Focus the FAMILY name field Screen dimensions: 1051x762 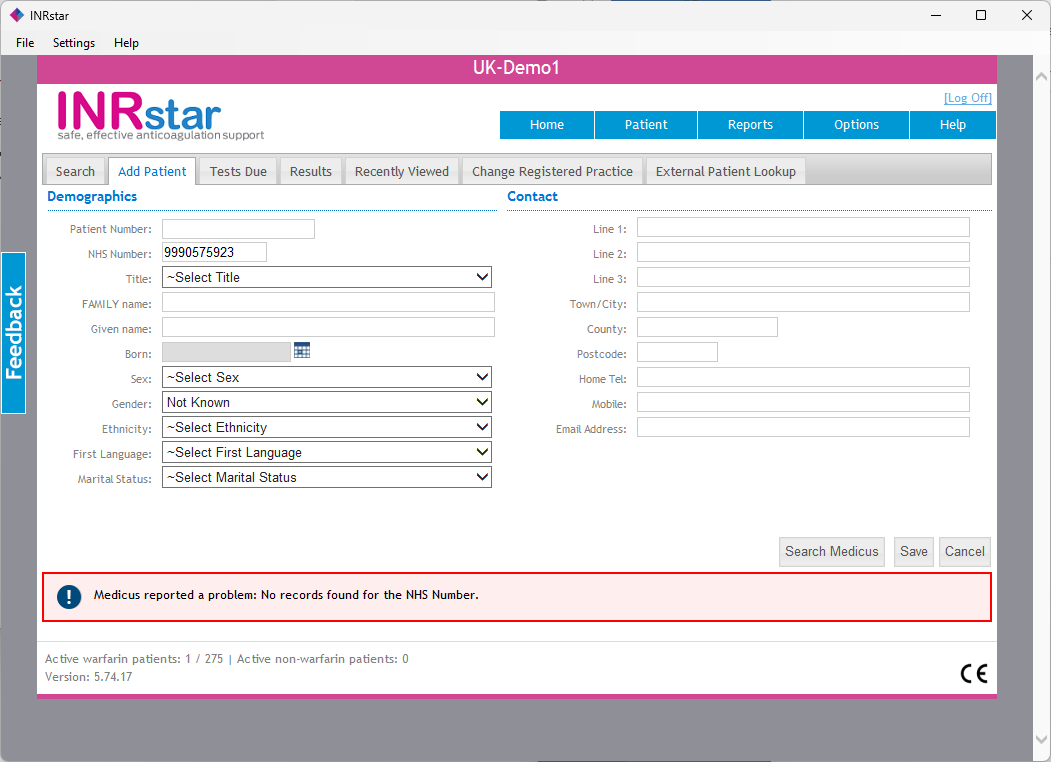pos(328,302)
